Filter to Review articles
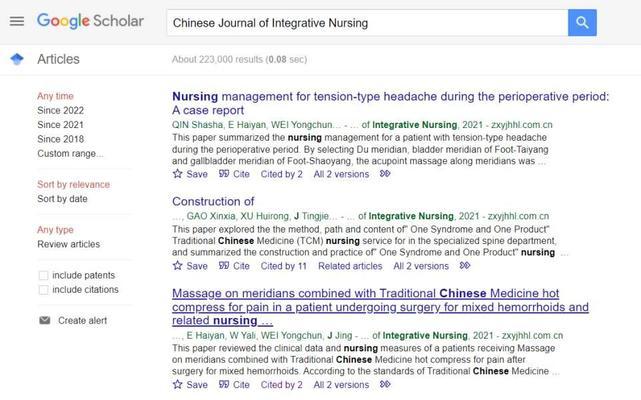This screenshot has height=400, width=641. point(69,244)
